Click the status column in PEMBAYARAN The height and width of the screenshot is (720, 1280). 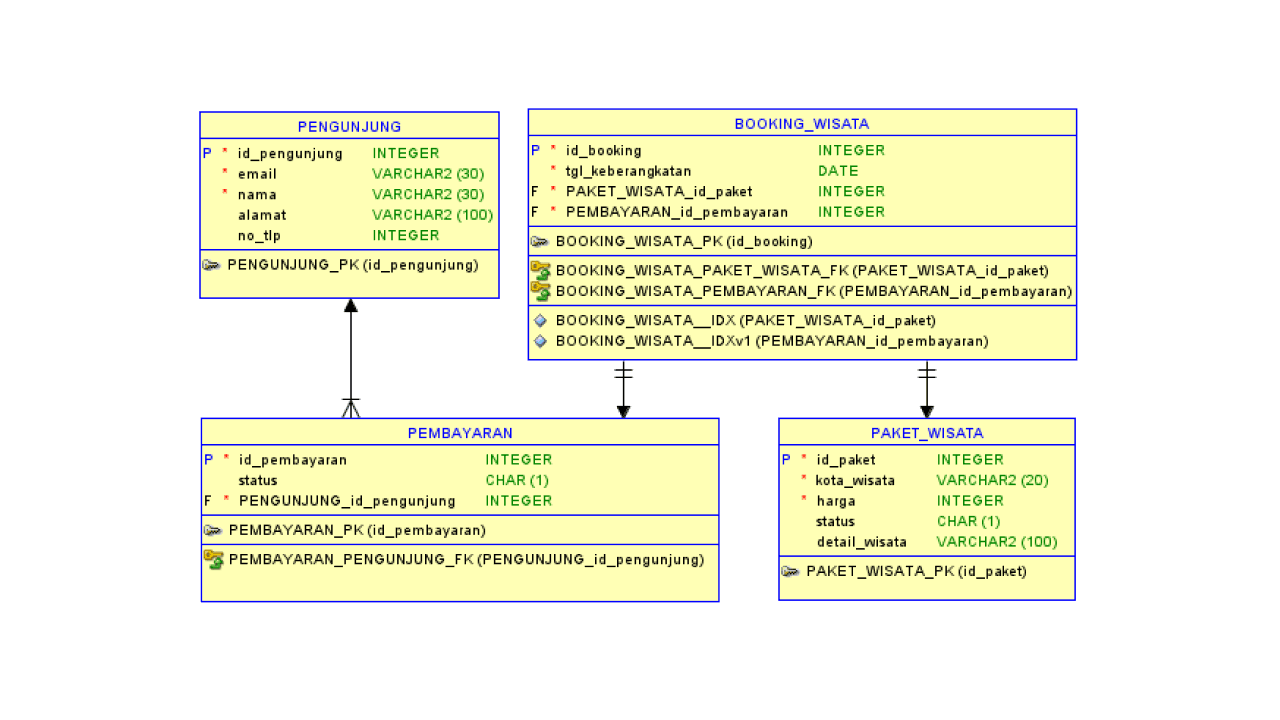click(x=258, y=480)
